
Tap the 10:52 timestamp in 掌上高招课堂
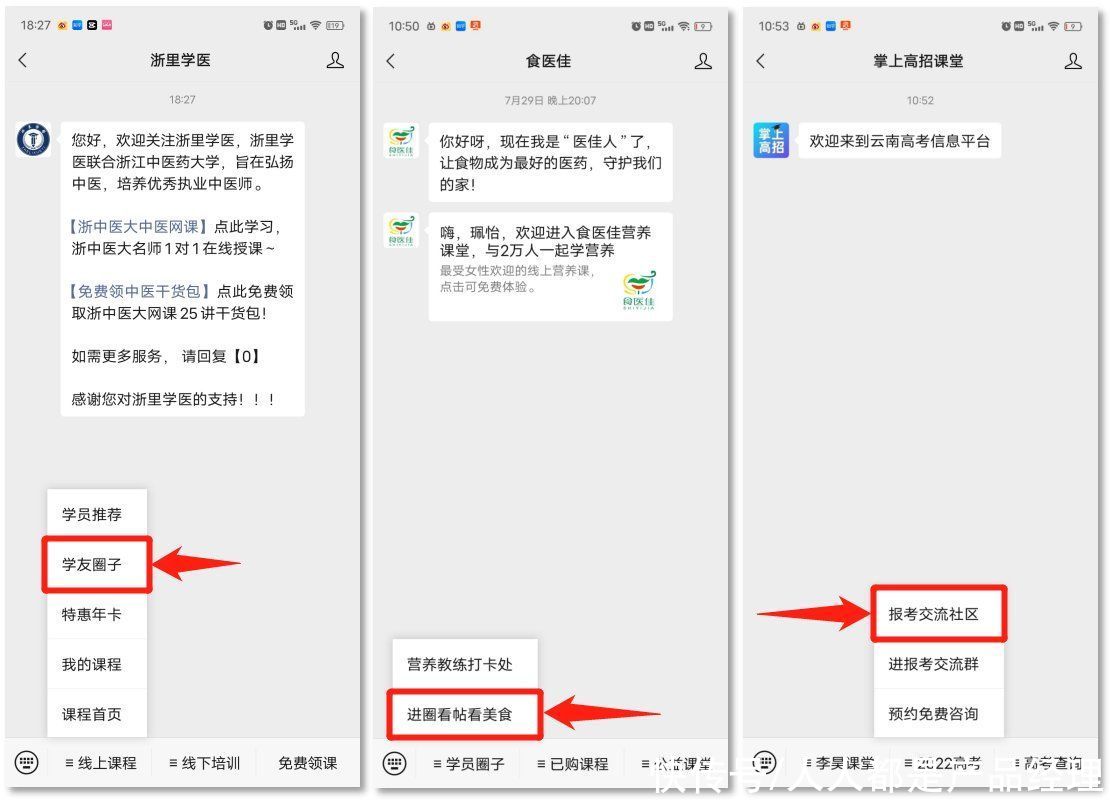920,101
